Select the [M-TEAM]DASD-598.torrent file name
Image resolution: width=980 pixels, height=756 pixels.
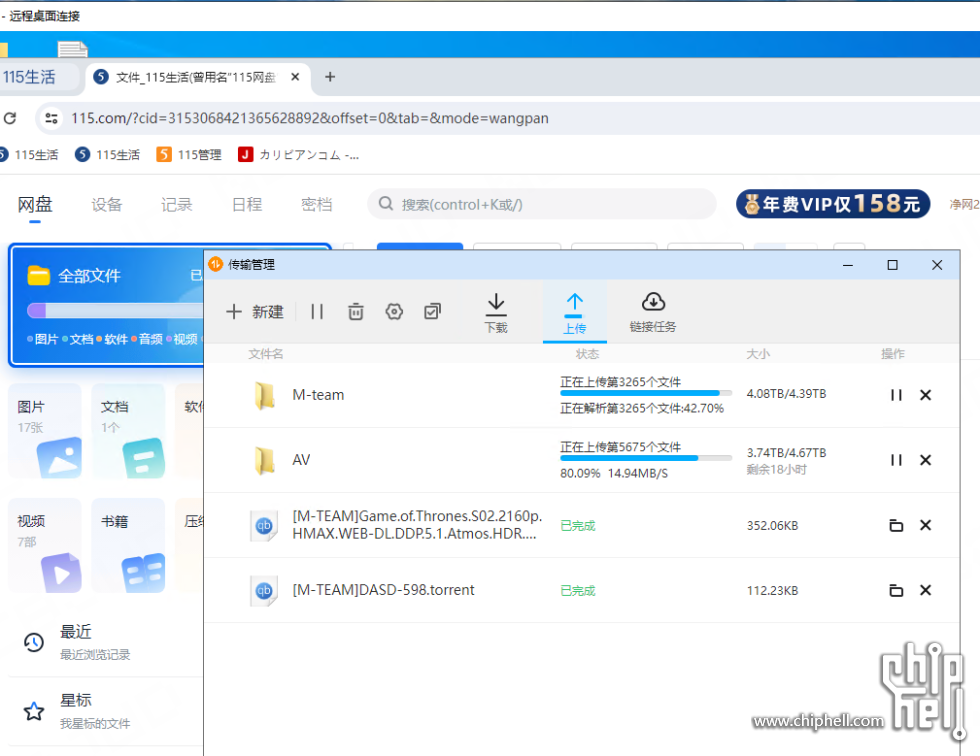[383, 590]
